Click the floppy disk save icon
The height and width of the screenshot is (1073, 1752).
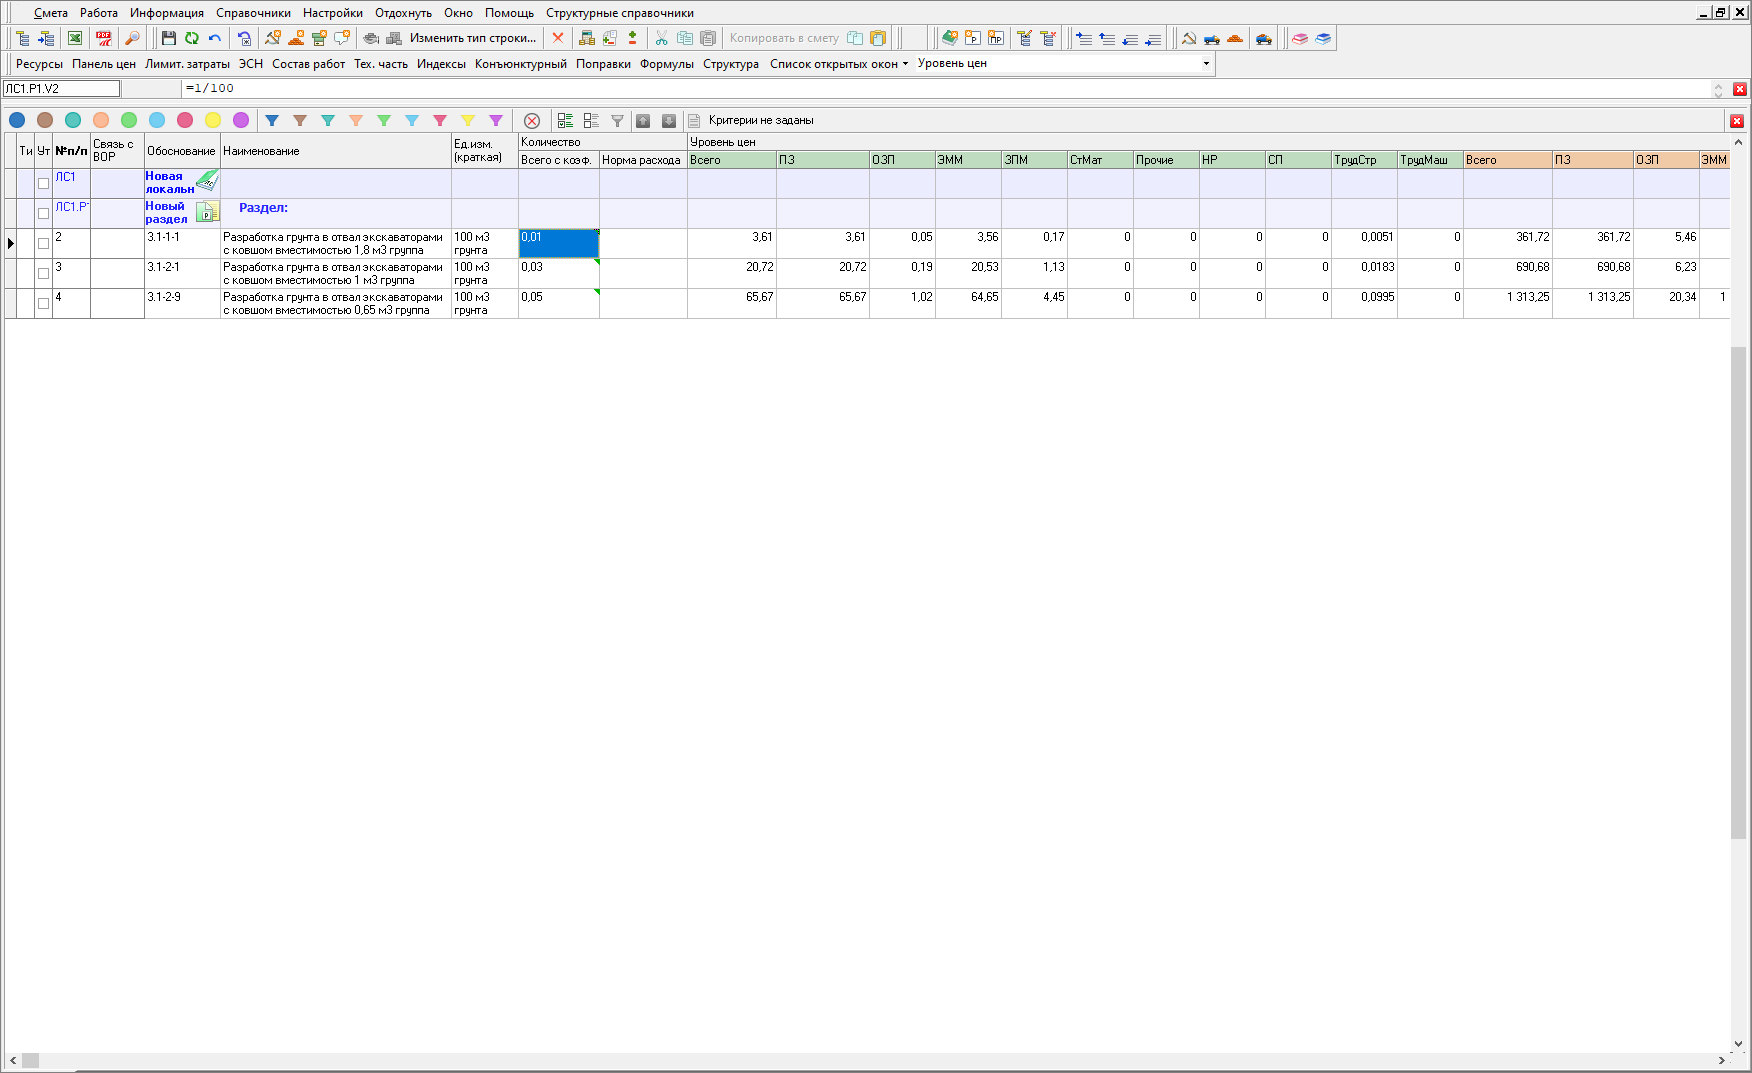168,38
